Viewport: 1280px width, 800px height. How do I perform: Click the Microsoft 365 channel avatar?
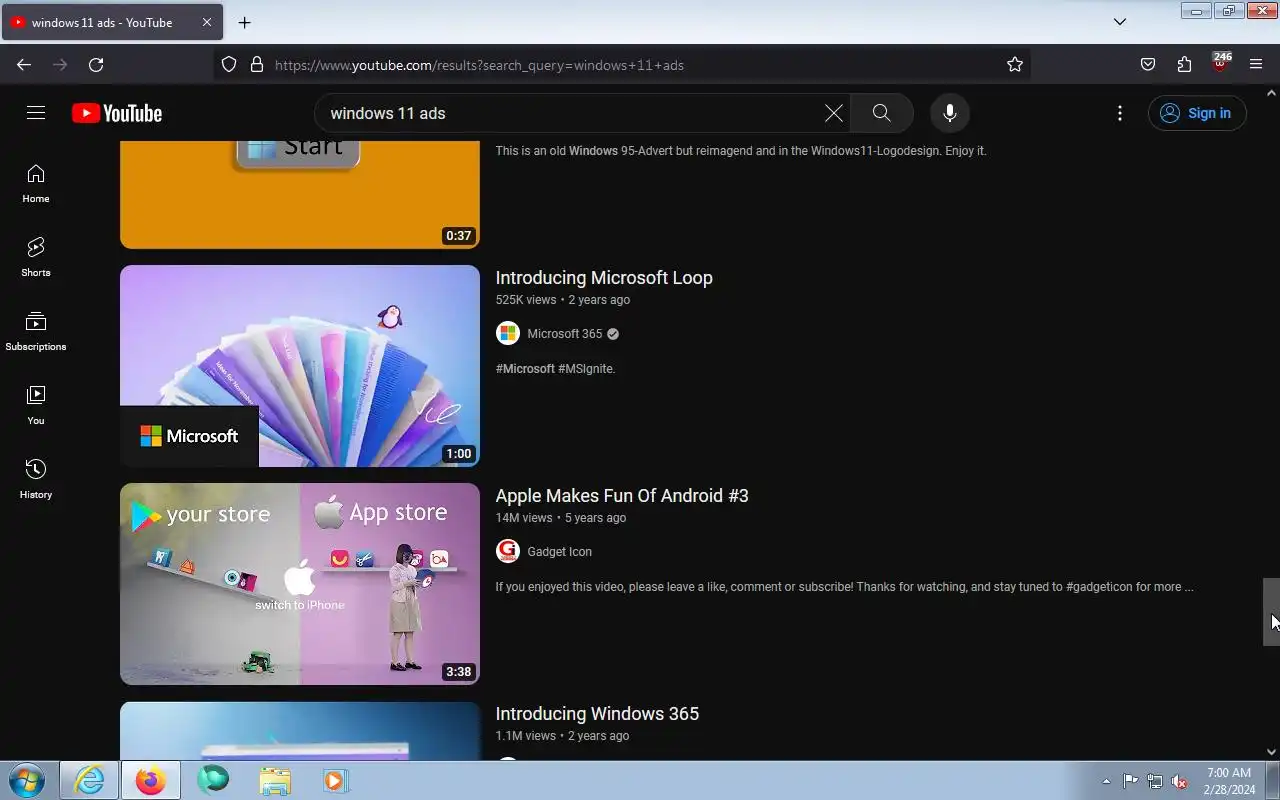click(x=508, y=334)
